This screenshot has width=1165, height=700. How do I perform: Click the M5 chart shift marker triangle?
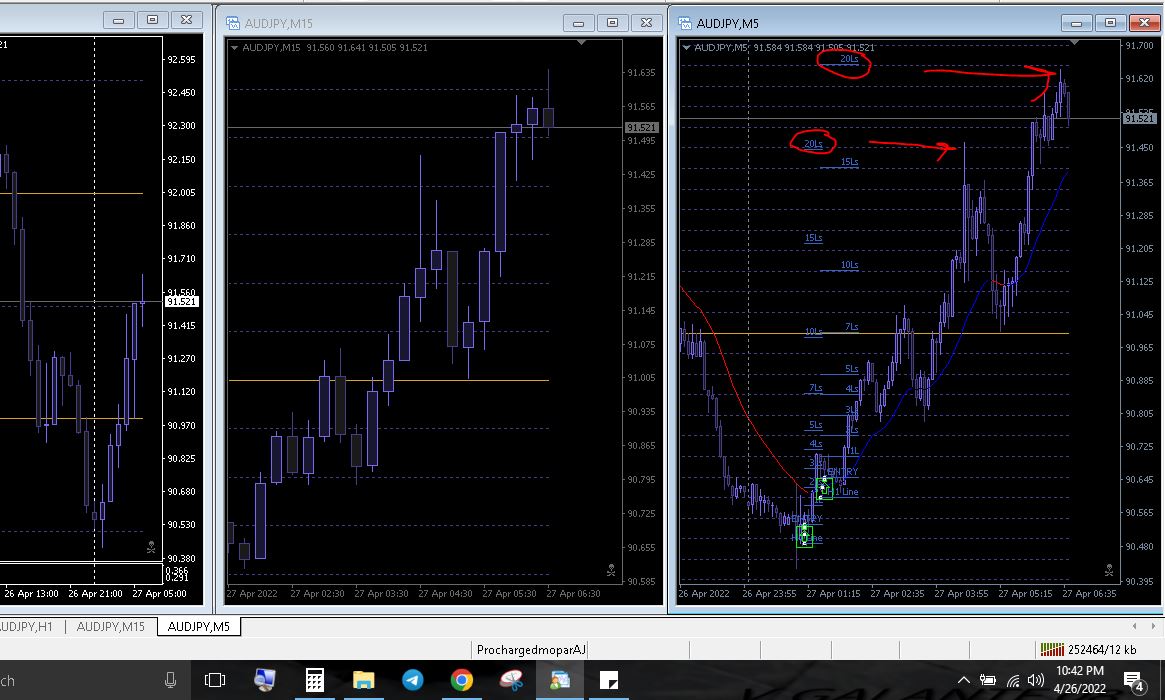[x=1074, y=42]
